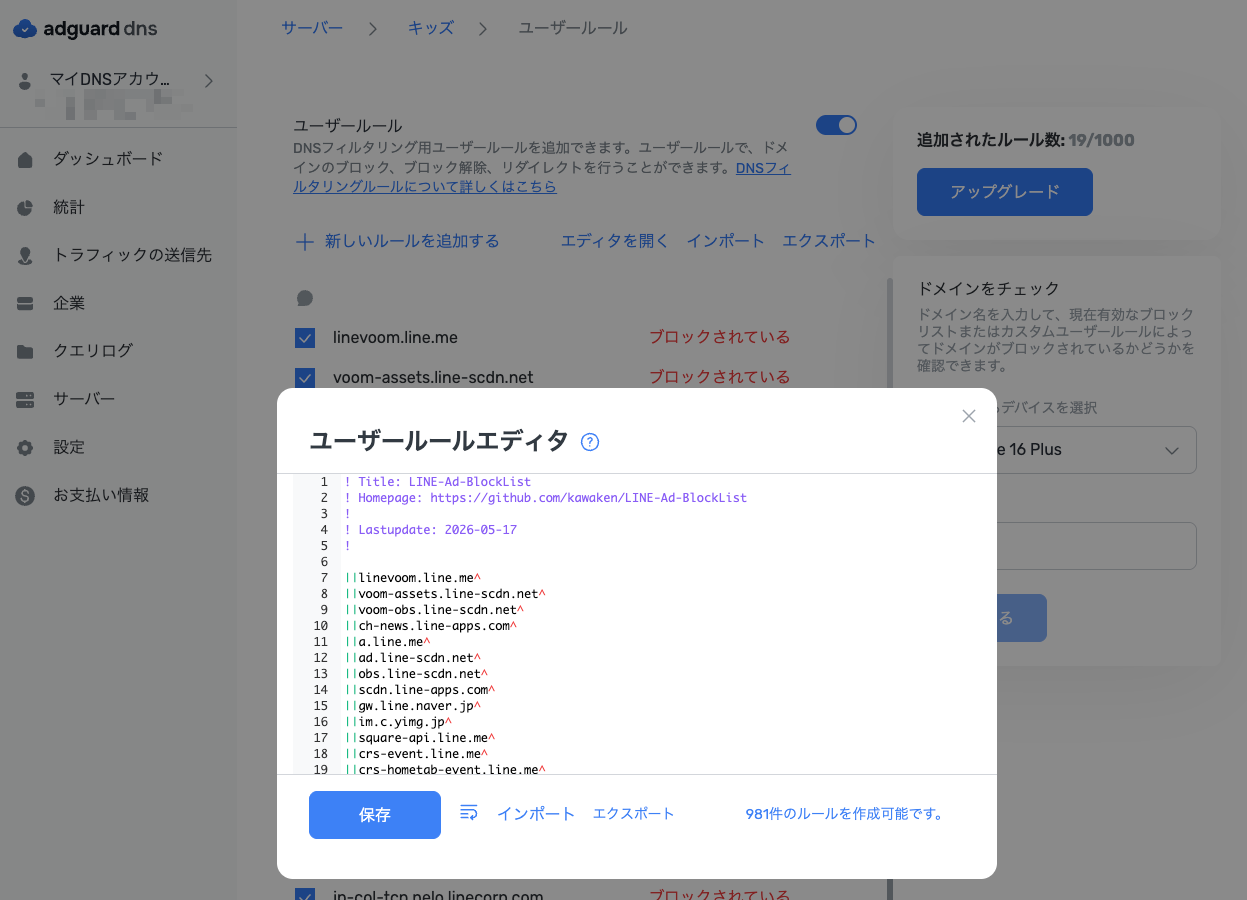Viewport: 1247px width, 900px height.
Task: Click the company icon in sidebar
Action: 26,304
